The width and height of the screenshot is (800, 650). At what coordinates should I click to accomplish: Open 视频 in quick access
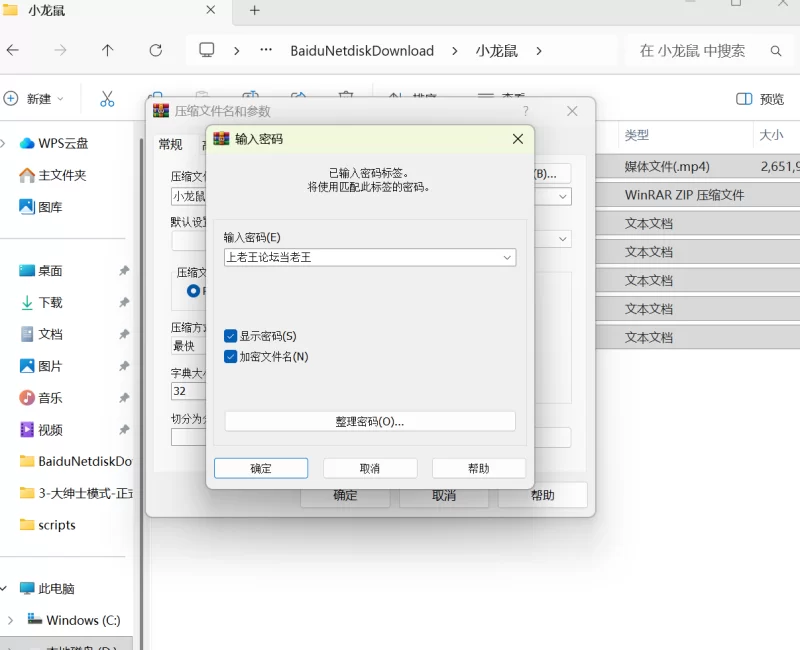coord(41,430)
